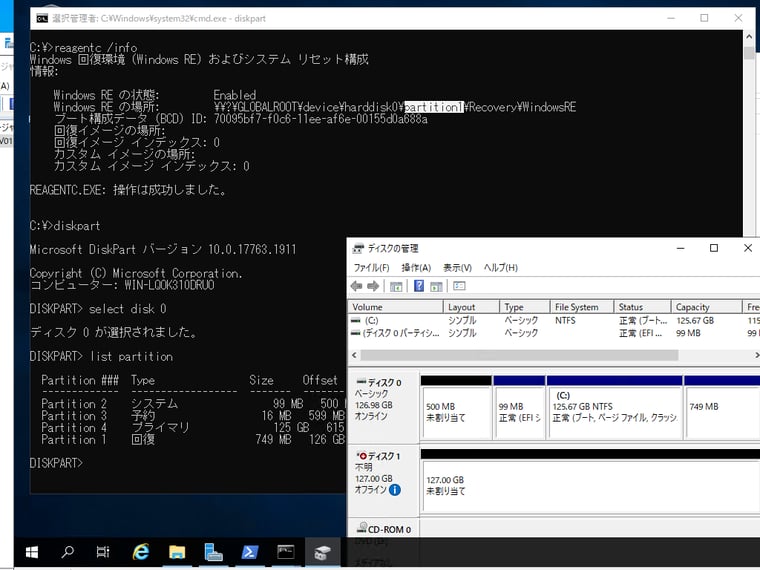Switch to Command Prompt taskbar button

click(285, 552)
